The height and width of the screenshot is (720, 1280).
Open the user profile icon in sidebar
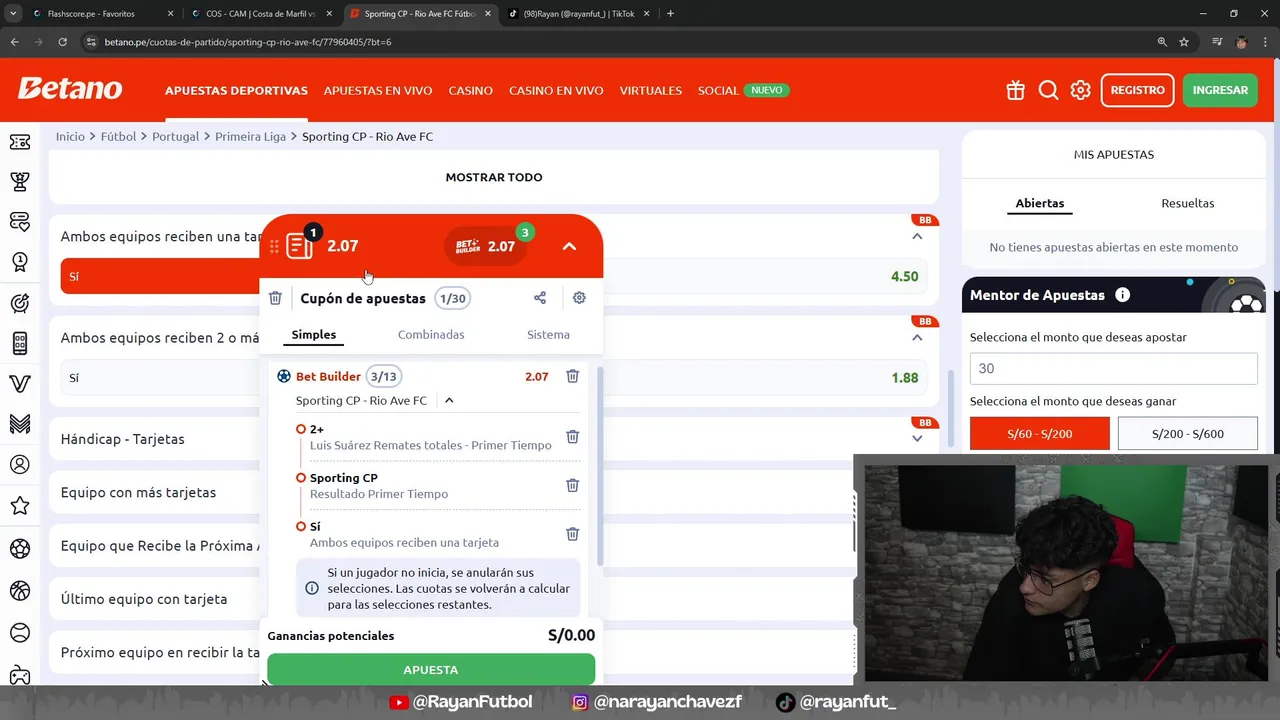tap(19, 465)
